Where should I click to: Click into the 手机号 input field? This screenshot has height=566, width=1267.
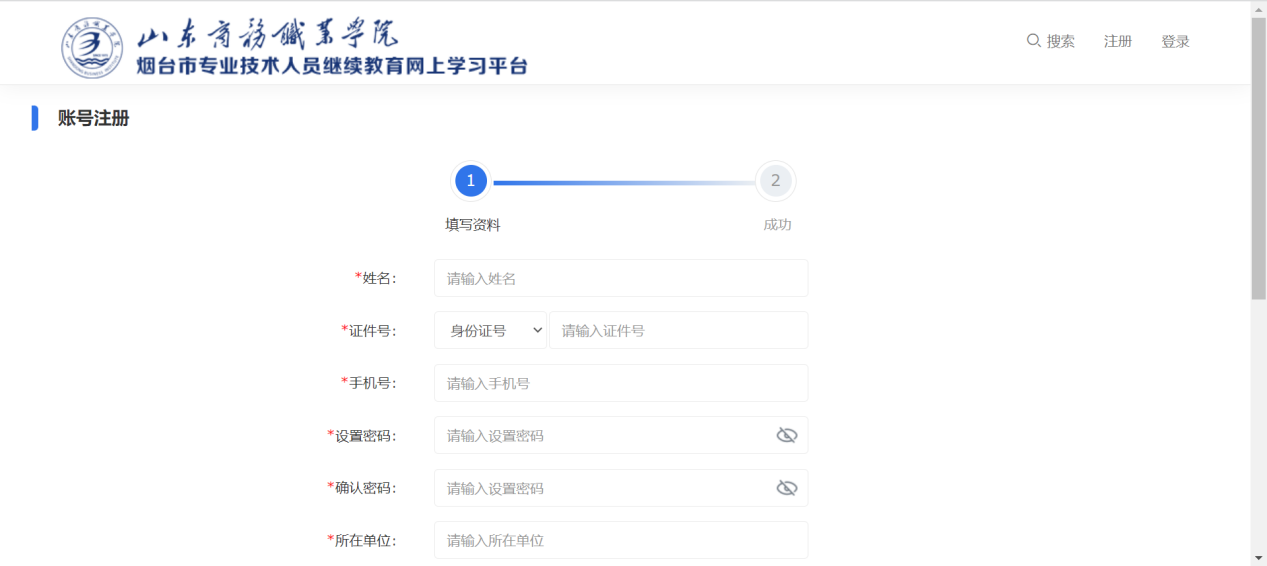pyautogui.click(x=620, y=383)
